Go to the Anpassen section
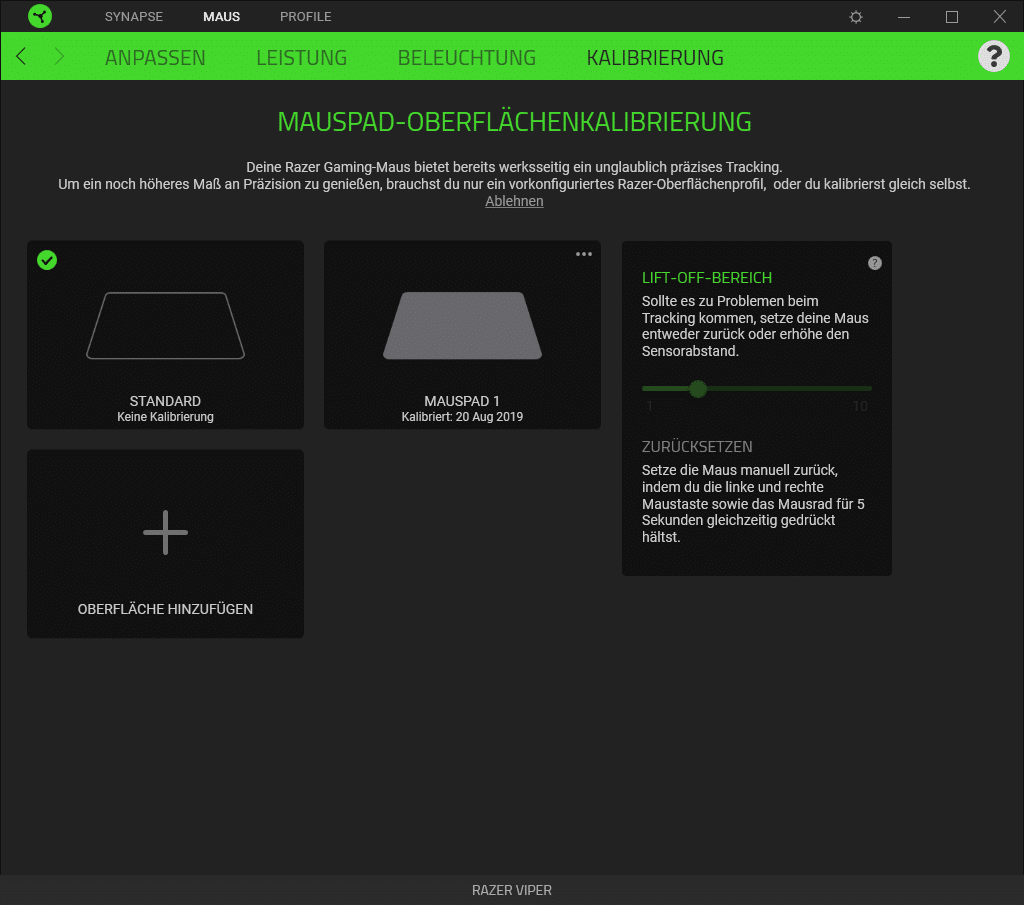The height and width of the screenshot is (905, 1024). (155, 58)
